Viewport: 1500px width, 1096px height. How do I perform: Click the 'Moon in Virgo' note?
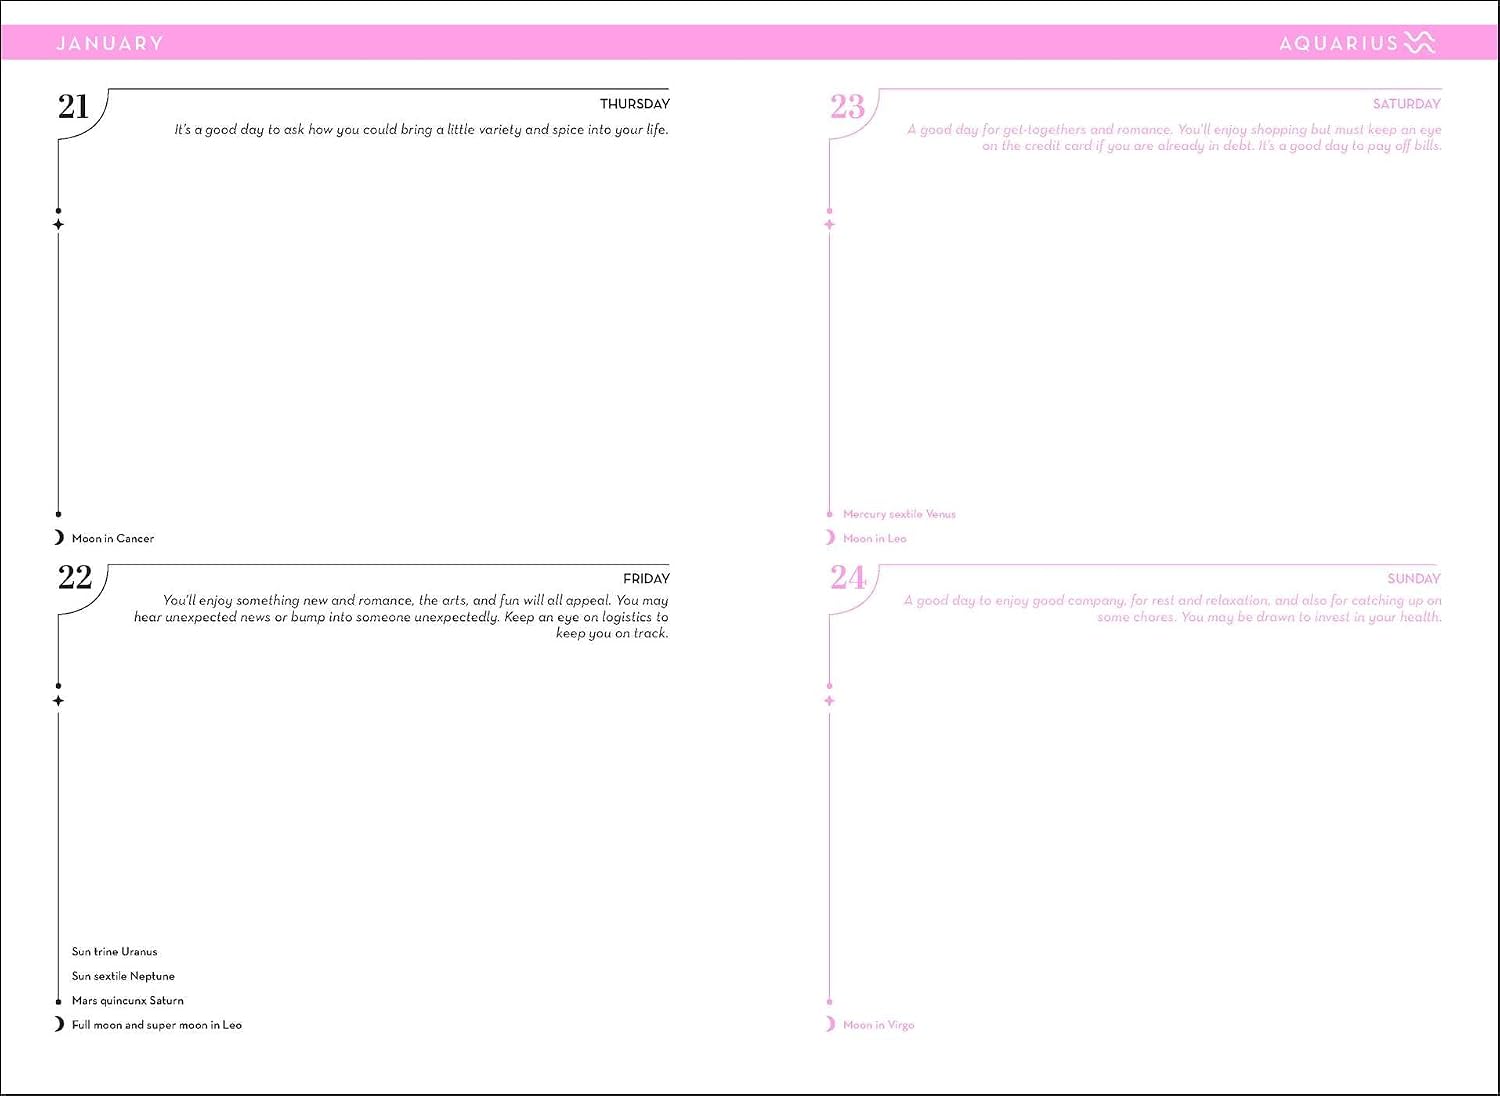879,1025
